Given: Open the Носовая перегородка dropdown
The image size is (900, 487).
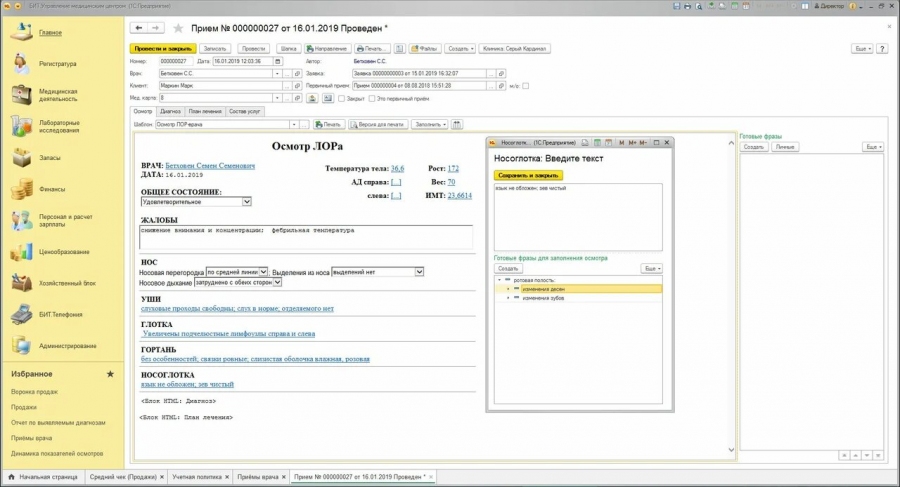Looking at the screenshot, I should (x=263, y=272).
